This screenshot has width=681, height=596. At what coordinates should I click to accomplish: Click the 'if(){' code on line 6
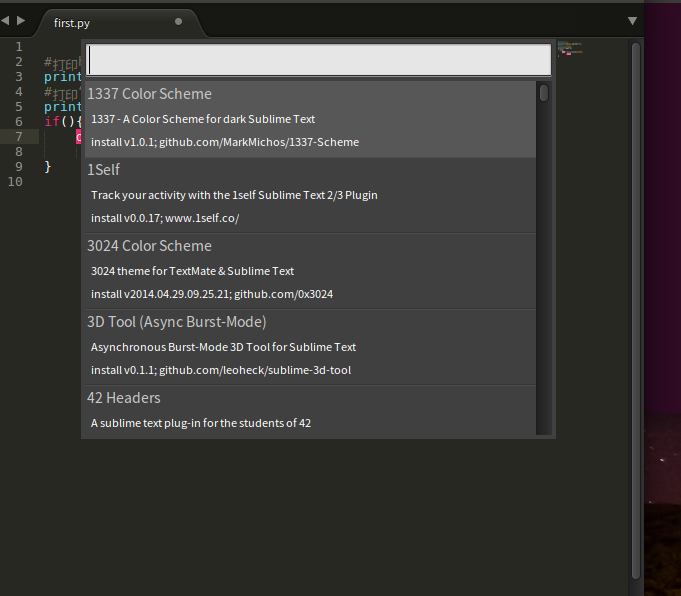pyautogui.click(x=63, y=121)
